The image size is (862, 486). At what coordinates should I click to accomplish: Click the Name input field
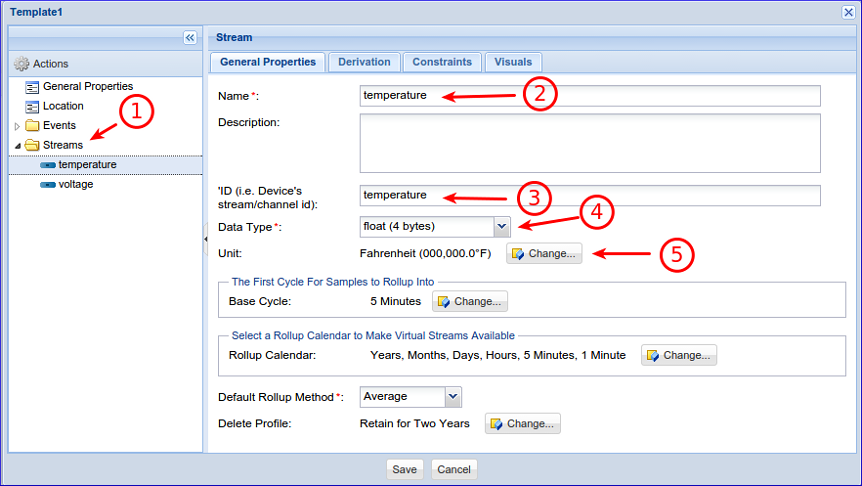point(589,96)
